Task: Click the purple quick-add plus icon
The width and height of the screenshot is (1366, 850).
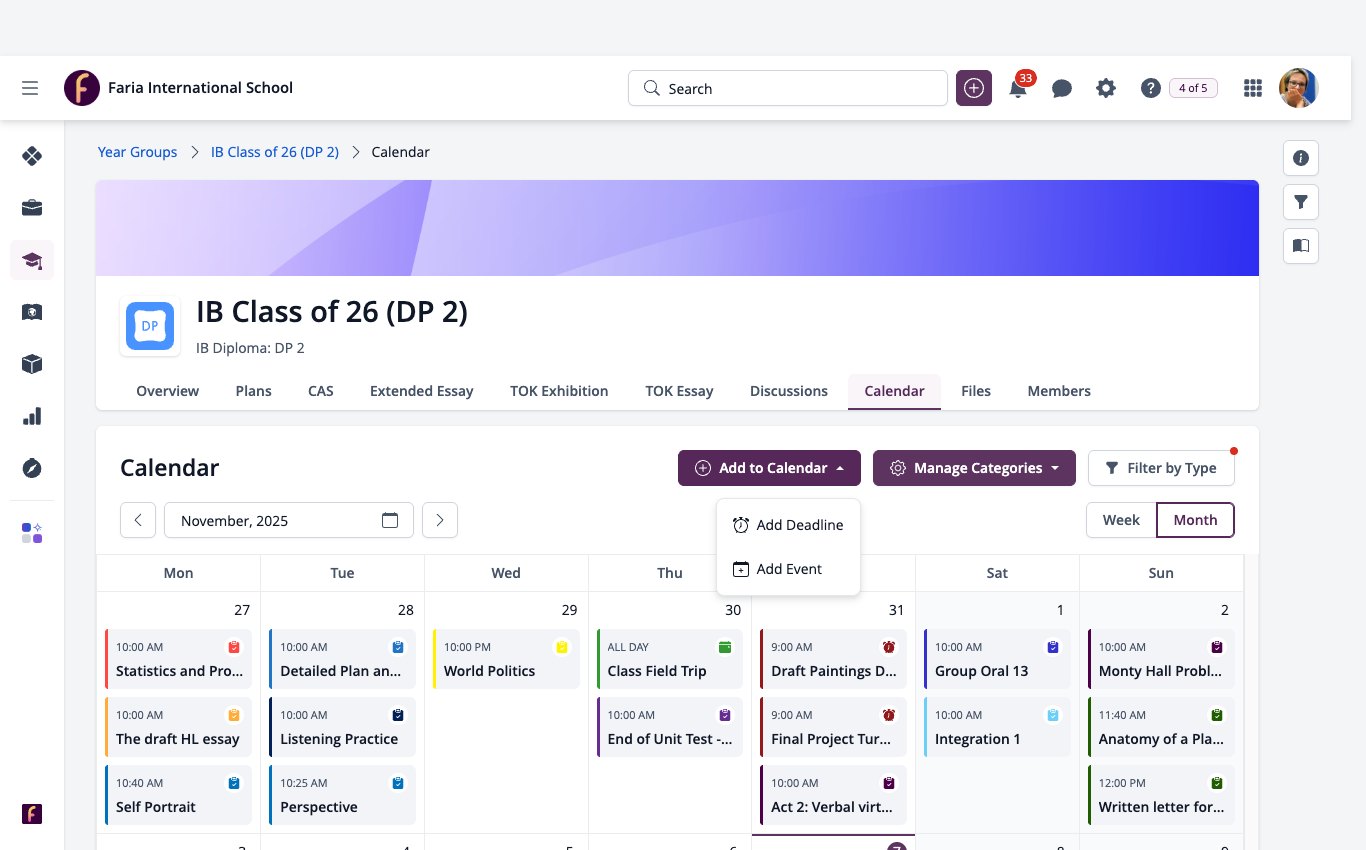Action: coord(974,88)
